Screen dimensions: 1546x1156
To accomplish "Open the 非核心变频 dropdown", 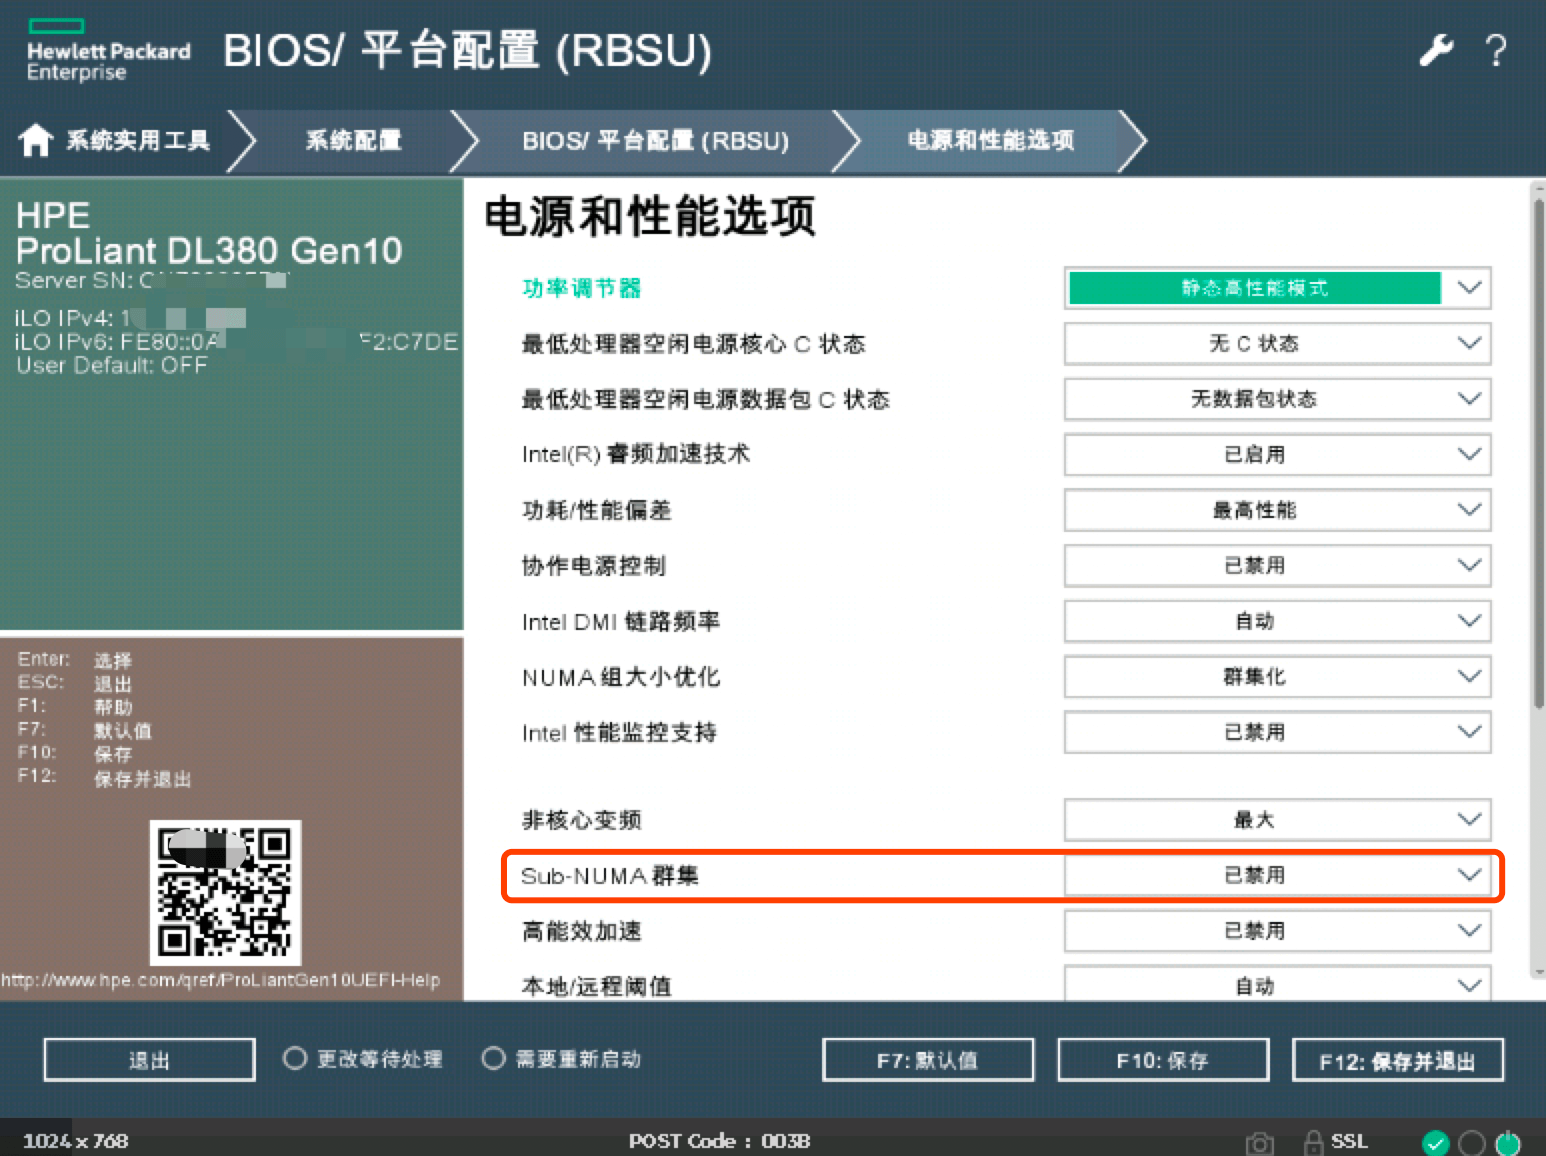I will (x=1277, y=820).
